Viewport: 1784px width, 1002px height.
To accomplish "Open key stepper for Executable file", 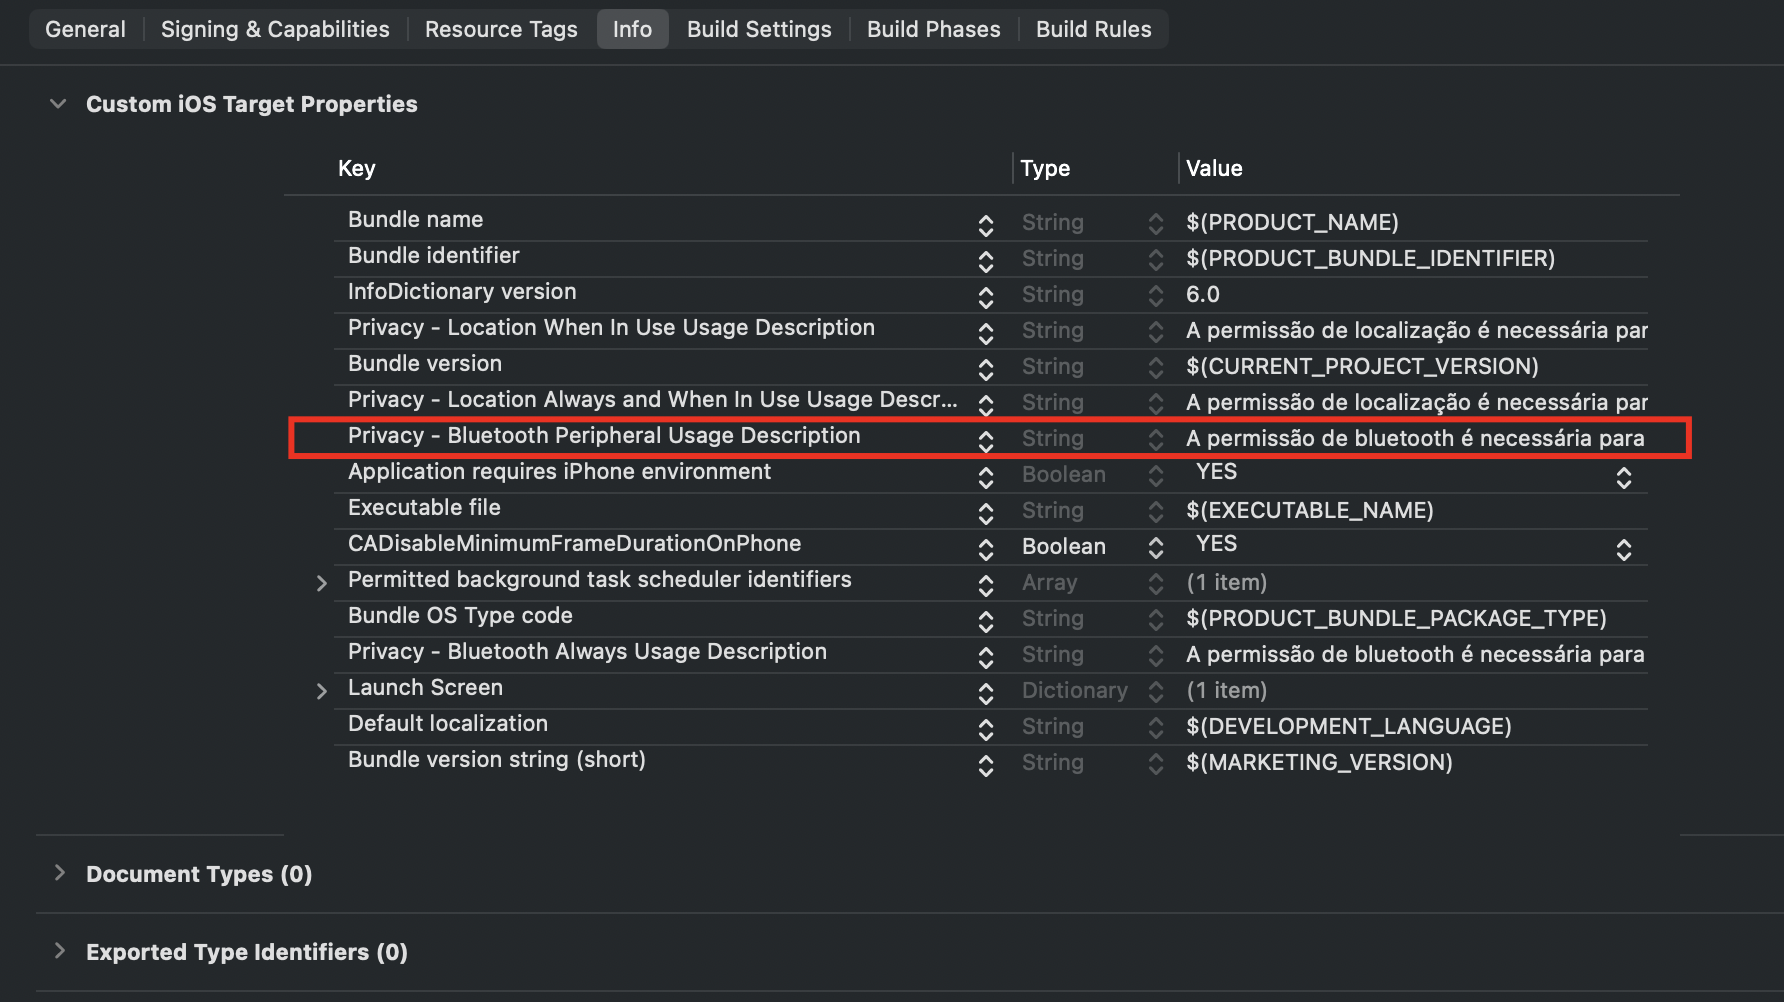I will pos(986,513).
